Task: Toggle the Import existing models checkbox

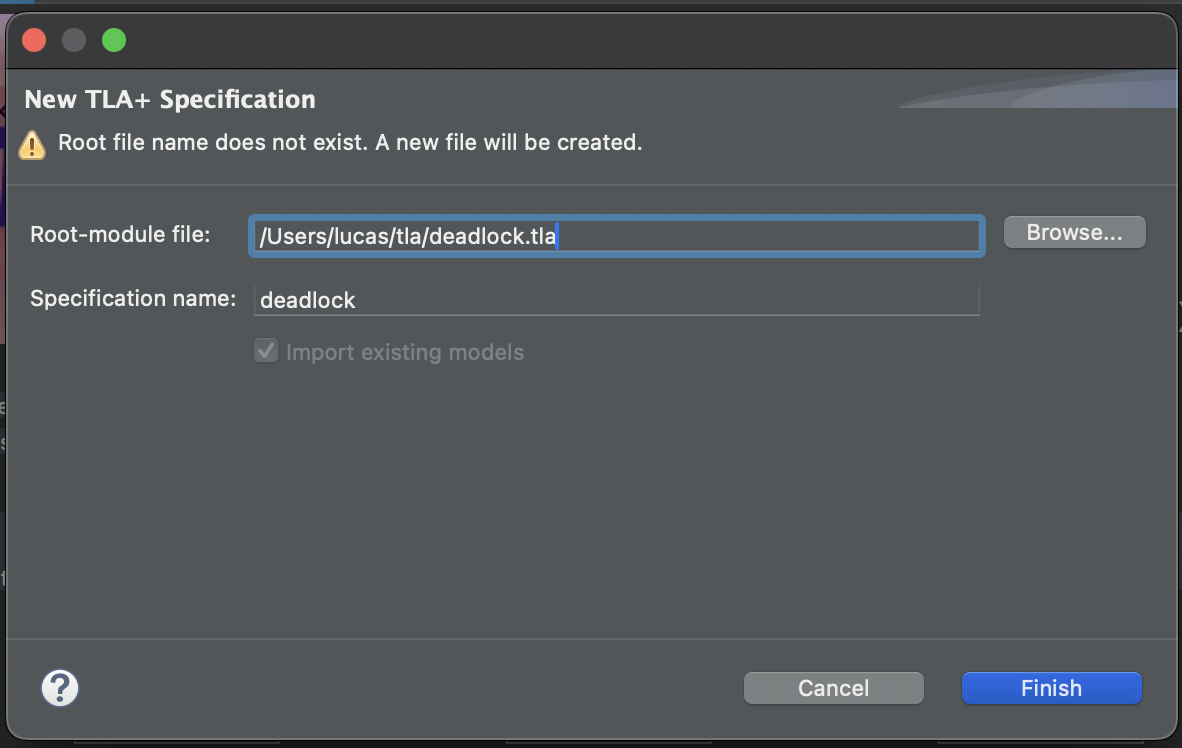Action: (266, 351)
